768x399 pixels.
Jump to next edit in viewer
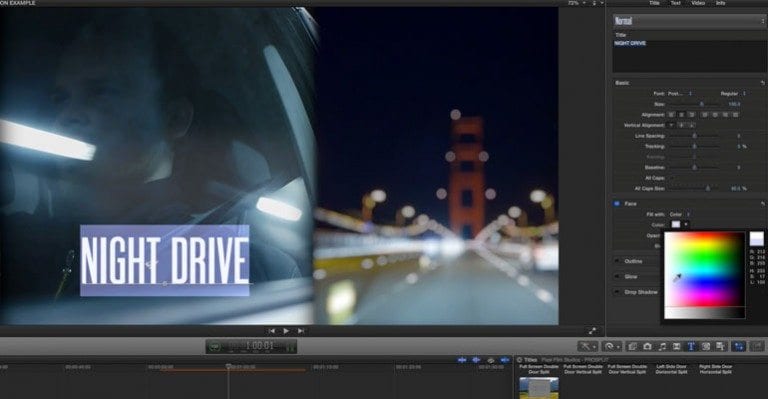click(301, 331)
